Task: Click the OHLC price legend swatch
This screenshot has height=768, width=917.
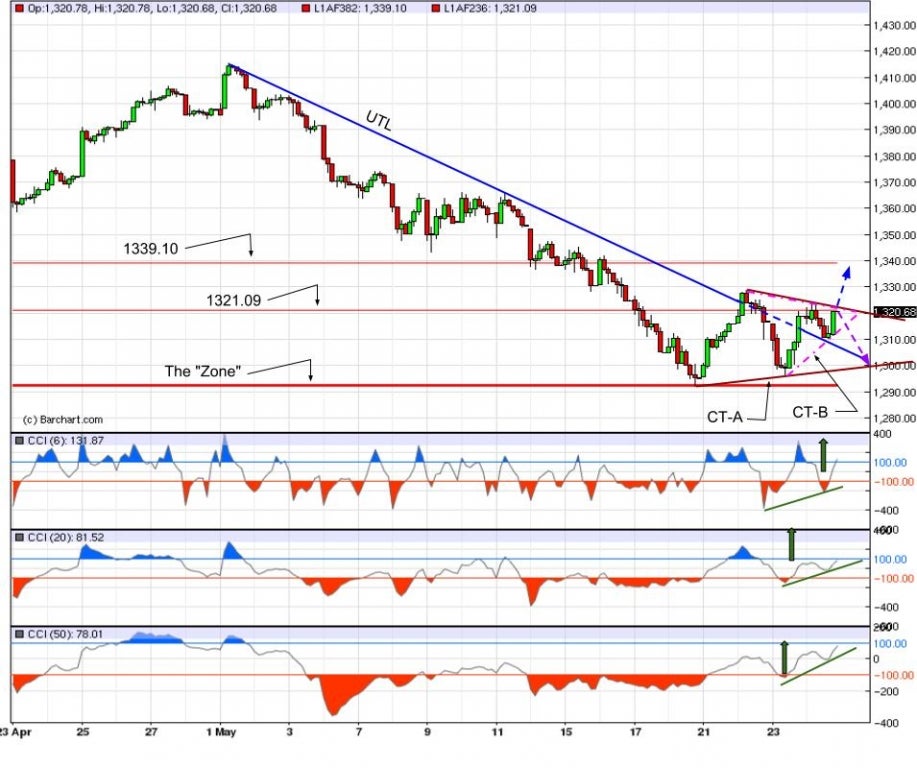Action: click(x=20, y=9)
